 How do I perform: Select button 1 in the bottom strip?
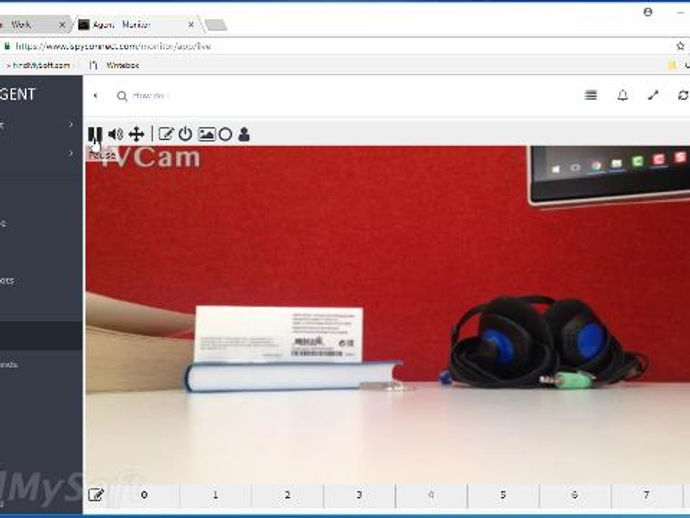(x=216, y=495)
